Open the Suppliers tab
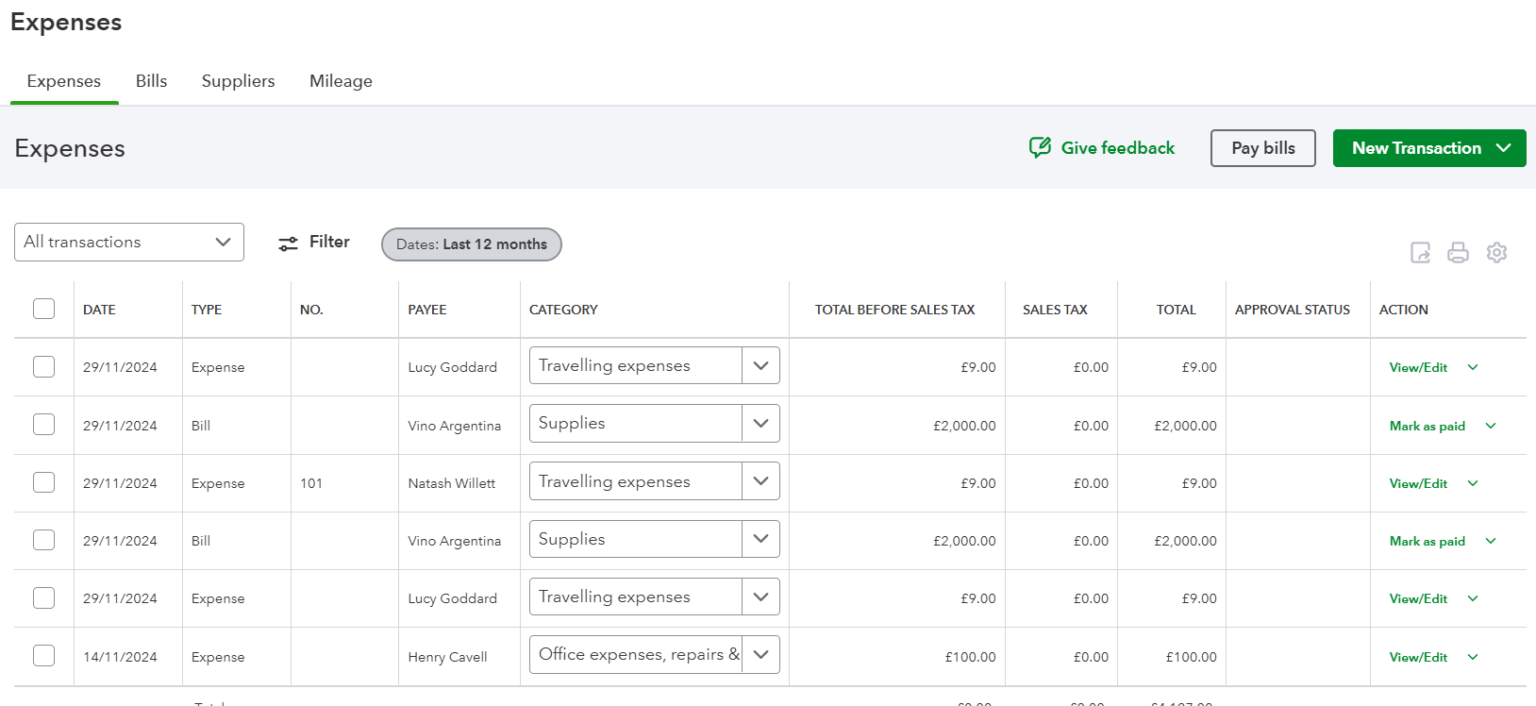 (238, 81)
